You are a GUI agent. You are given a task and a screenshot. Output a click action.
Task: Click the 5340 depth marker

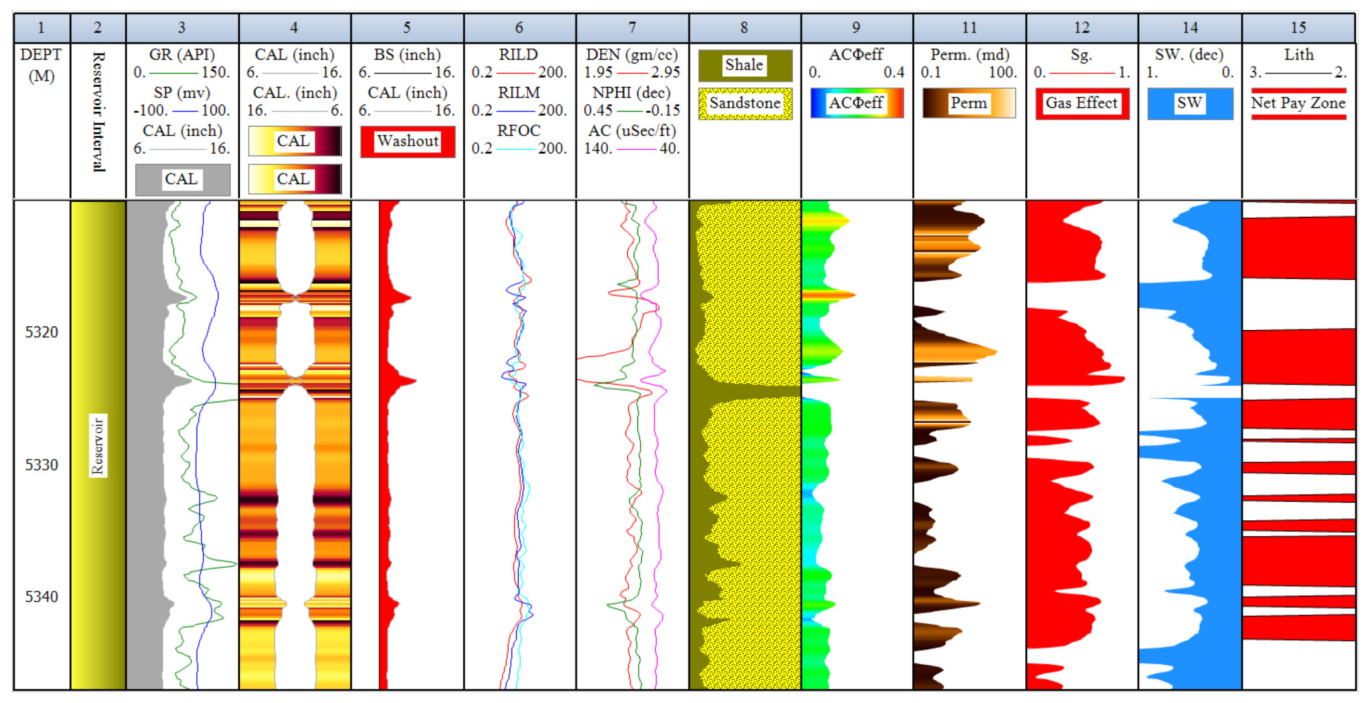(x=42, y=597)
